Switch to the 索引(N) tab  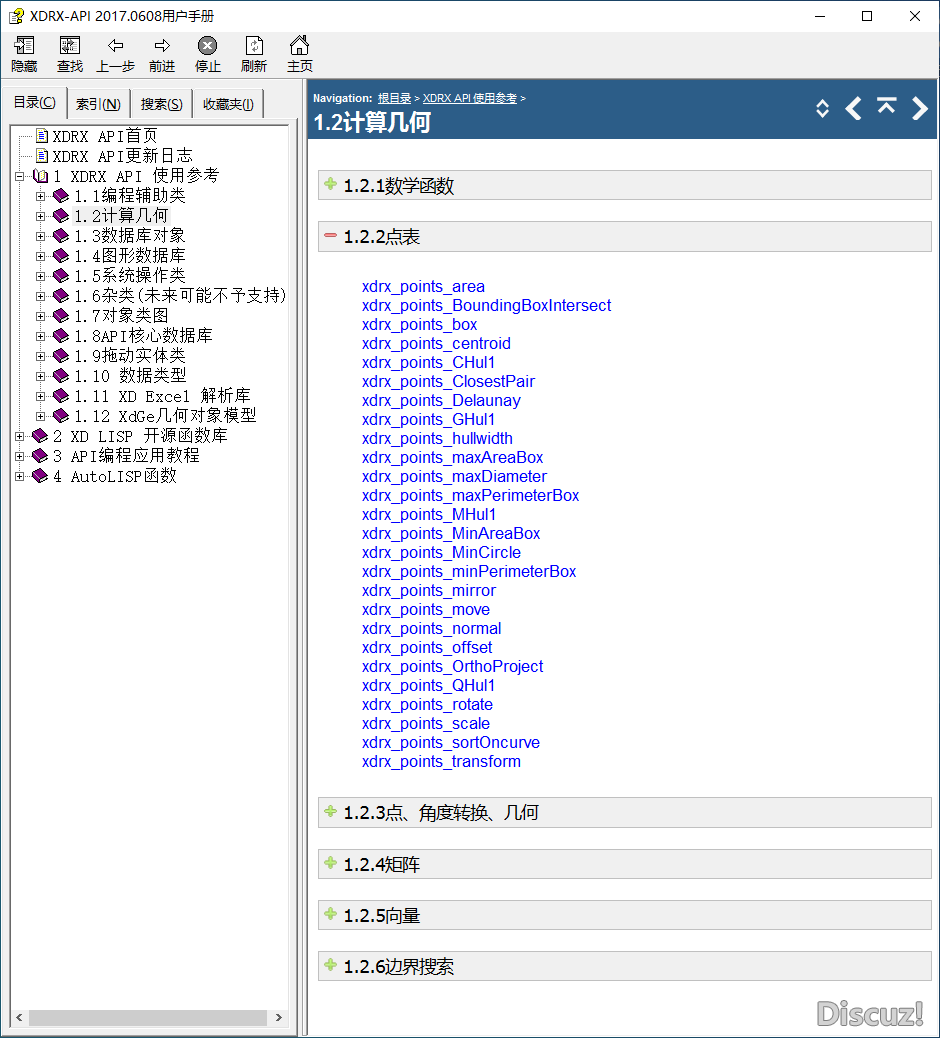(x=99, y=104)
